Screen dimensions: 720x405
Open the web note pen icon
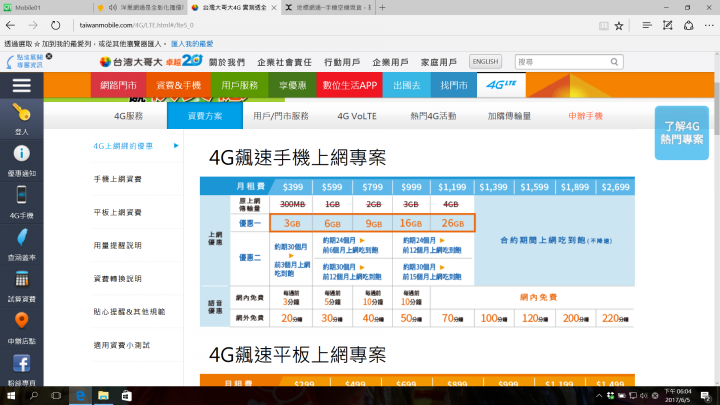tap(668, 25)
